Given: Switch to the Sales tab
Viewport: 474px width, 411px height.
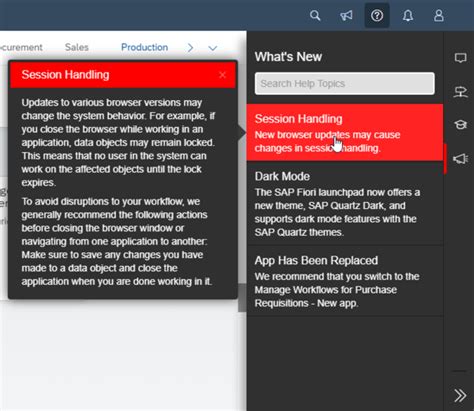Looking at the screenshot, I should pyautogui.click(x=77, y=47).
